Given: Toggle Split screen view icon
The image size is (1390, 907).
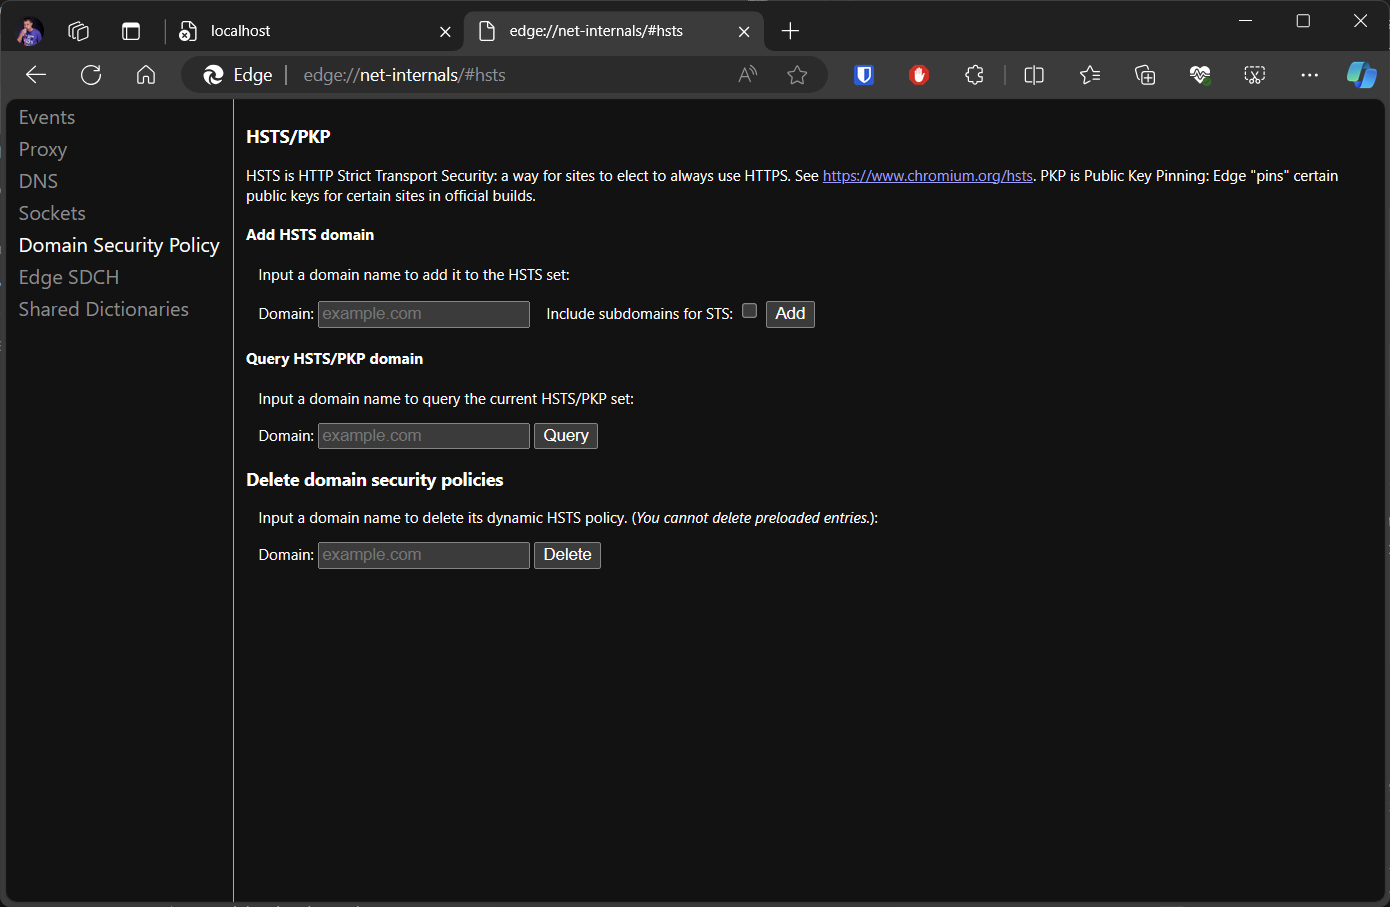Looking at the screenshot, I should click(1034, 75).
